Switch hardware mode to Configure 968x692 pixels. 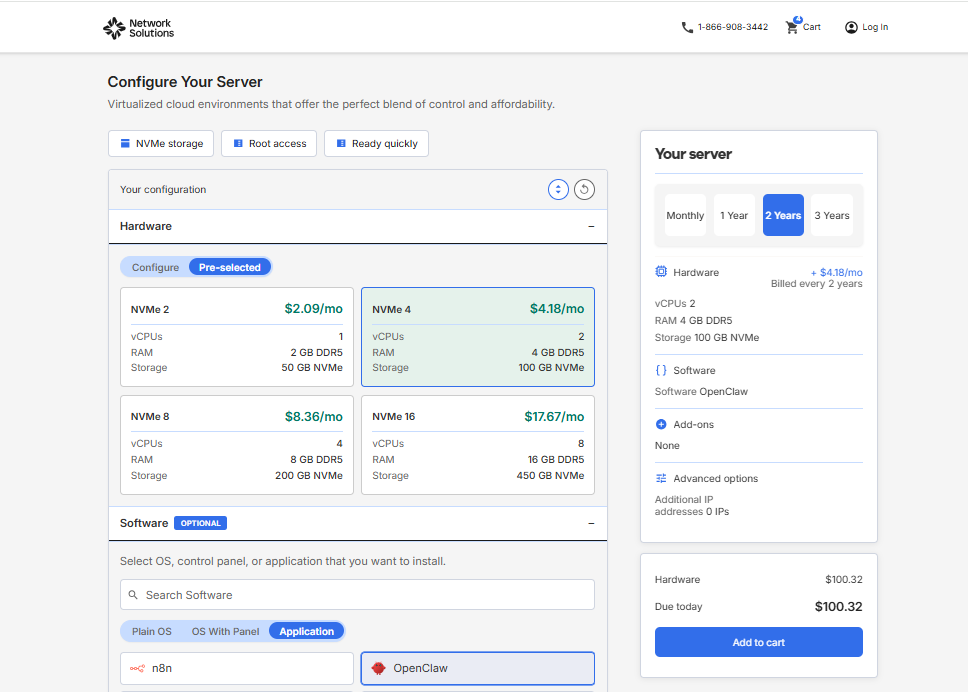tap(156, 267)
